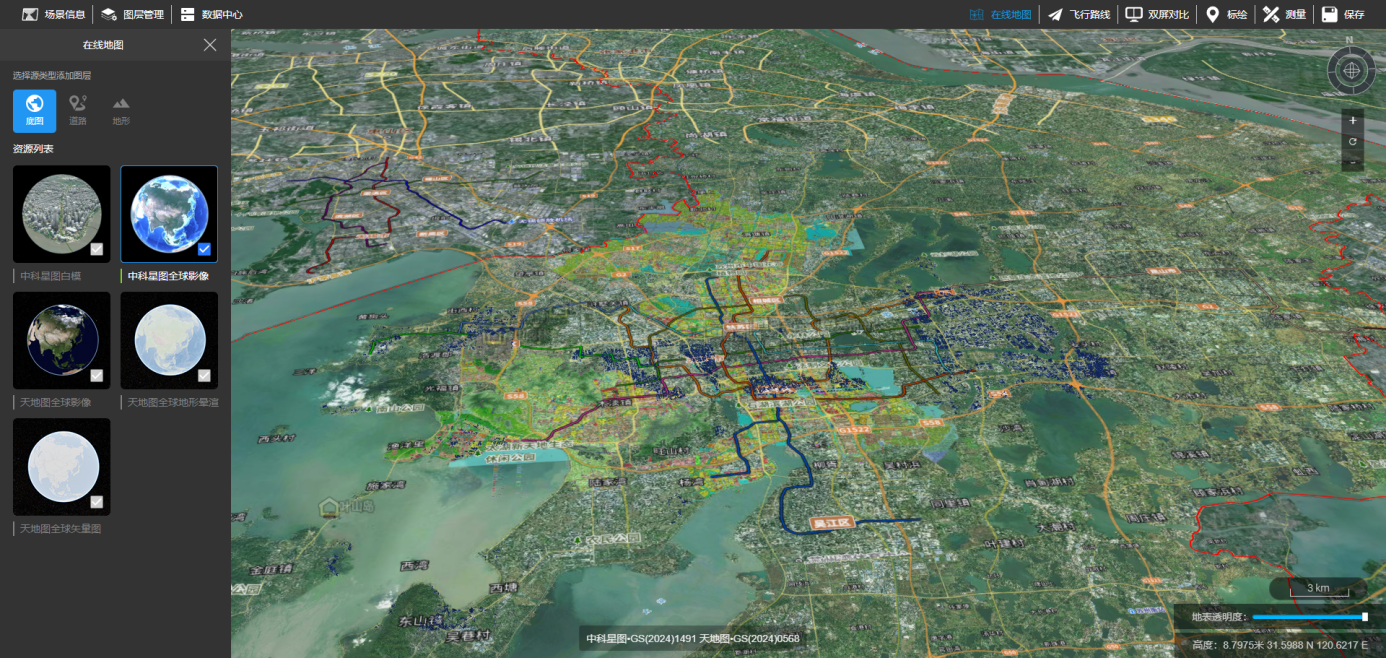
Task: Enable the 中科星图白模 checkbox
Action: point(97,249)
